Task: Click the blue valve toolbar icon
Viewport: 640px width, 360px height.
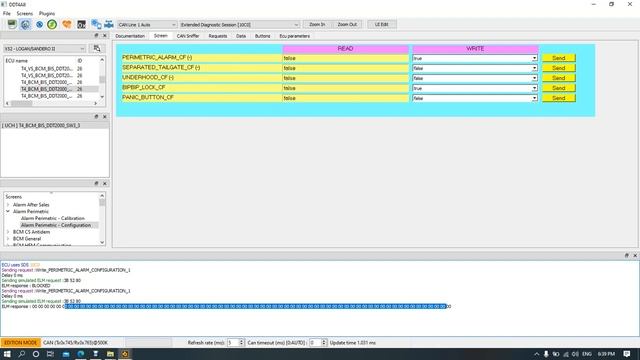Action: (x=109, y=24)
